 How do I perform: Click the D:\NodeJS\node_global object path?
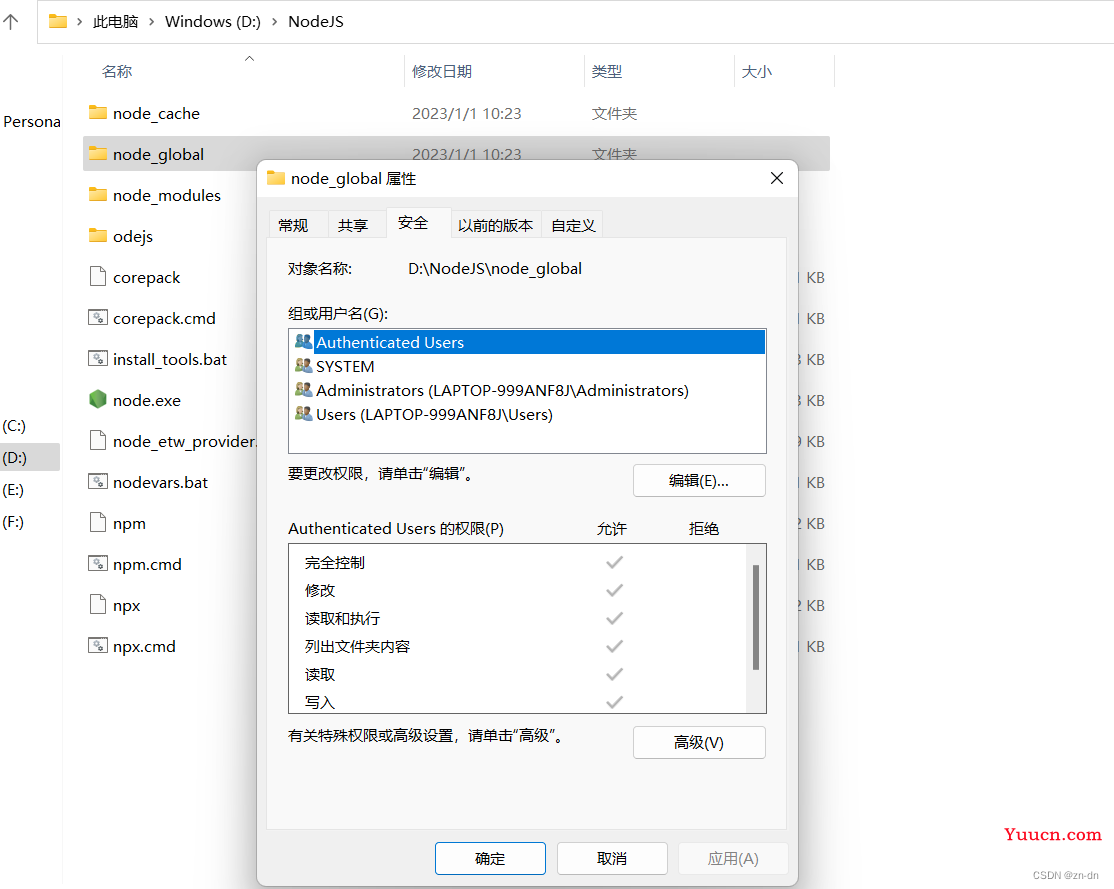coord(494,269)
